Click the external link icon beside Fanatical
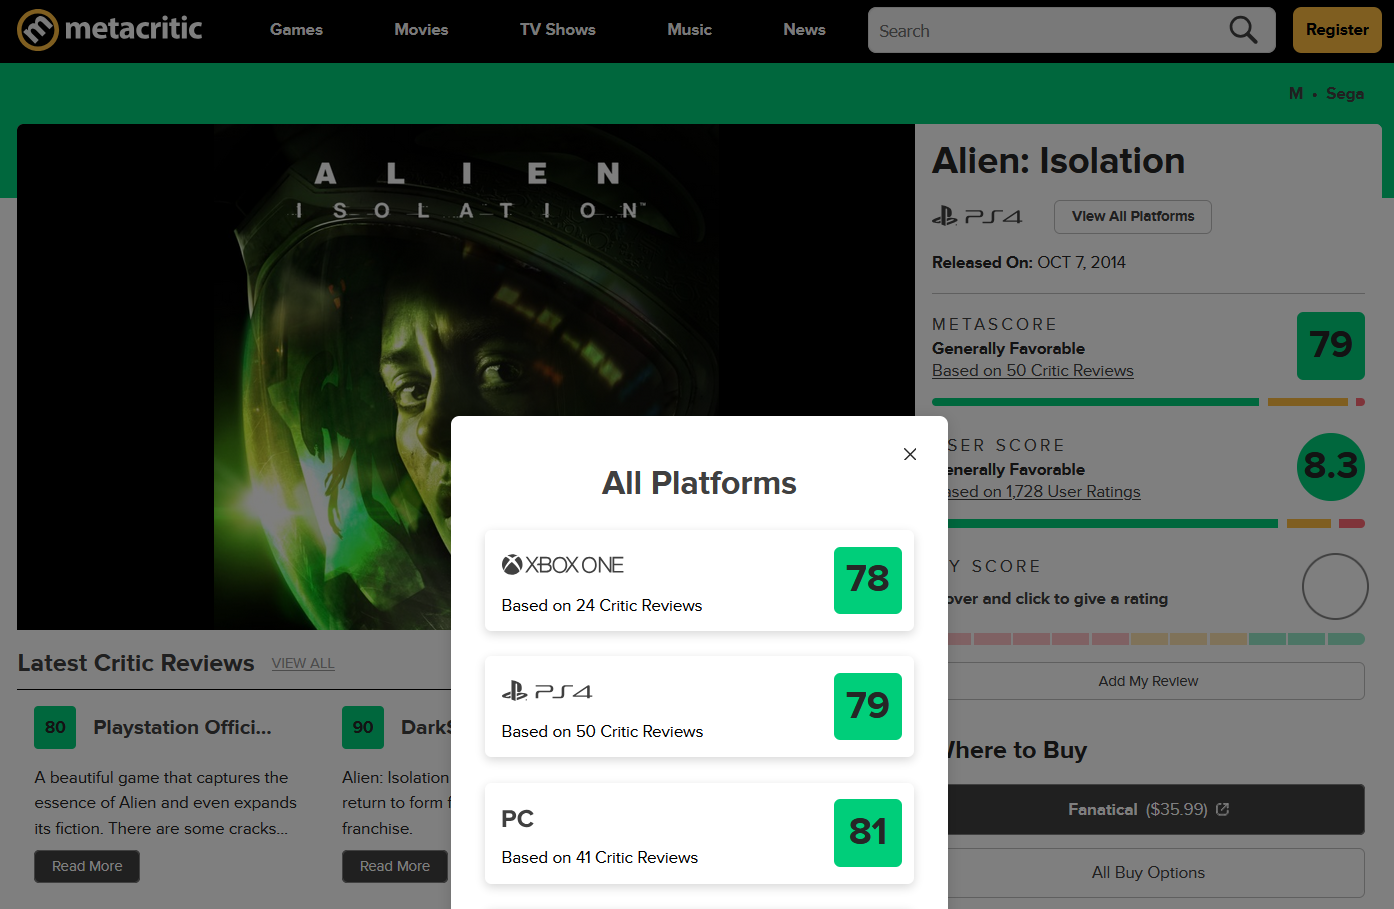 click(1222, 809)
